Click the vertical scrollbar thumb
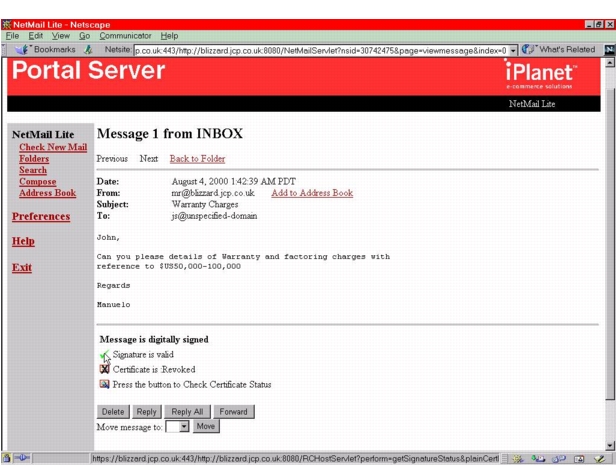This screenshot has width=616, height=466. [x=610, y=244]
